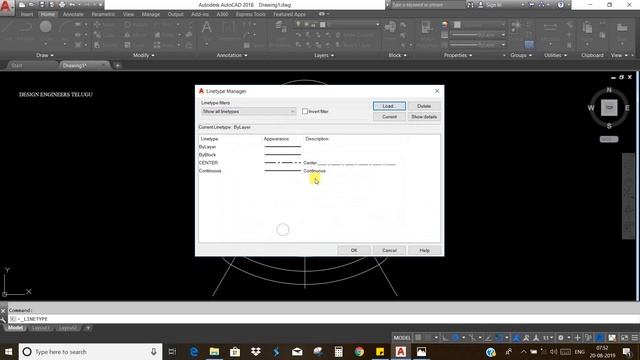Click the New drawing quick access icon
This screenshot has width=640, height=360.
pos(22,5)
